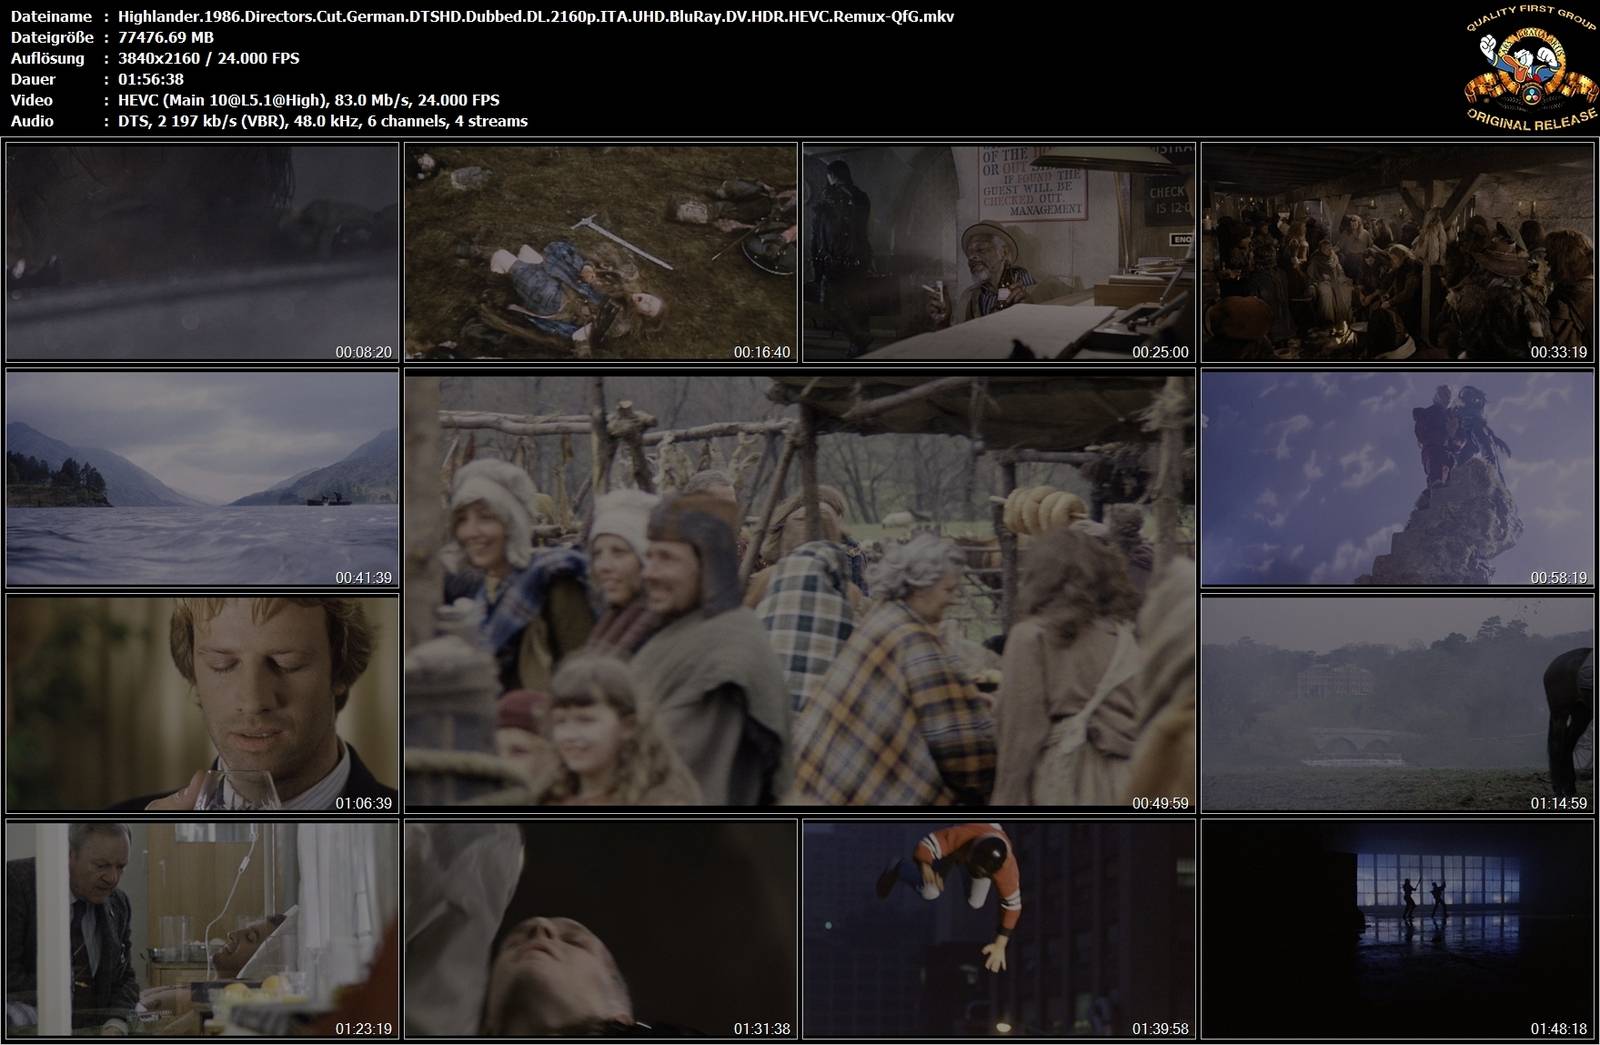1600x1045 pixels.
Task: Choose the rock cliff thumbnail at 00:58:19
Action: pos(1398,478)
